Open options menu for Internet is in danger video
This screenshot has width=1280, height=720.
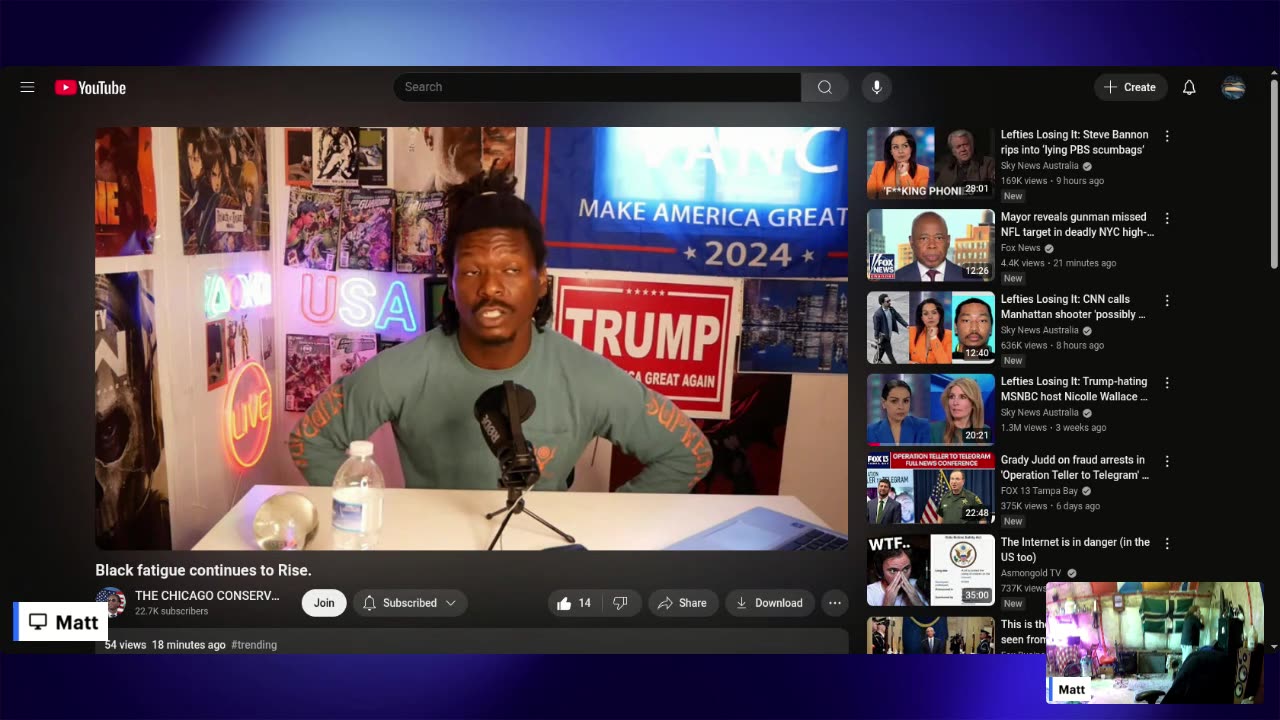(1166, 543)
